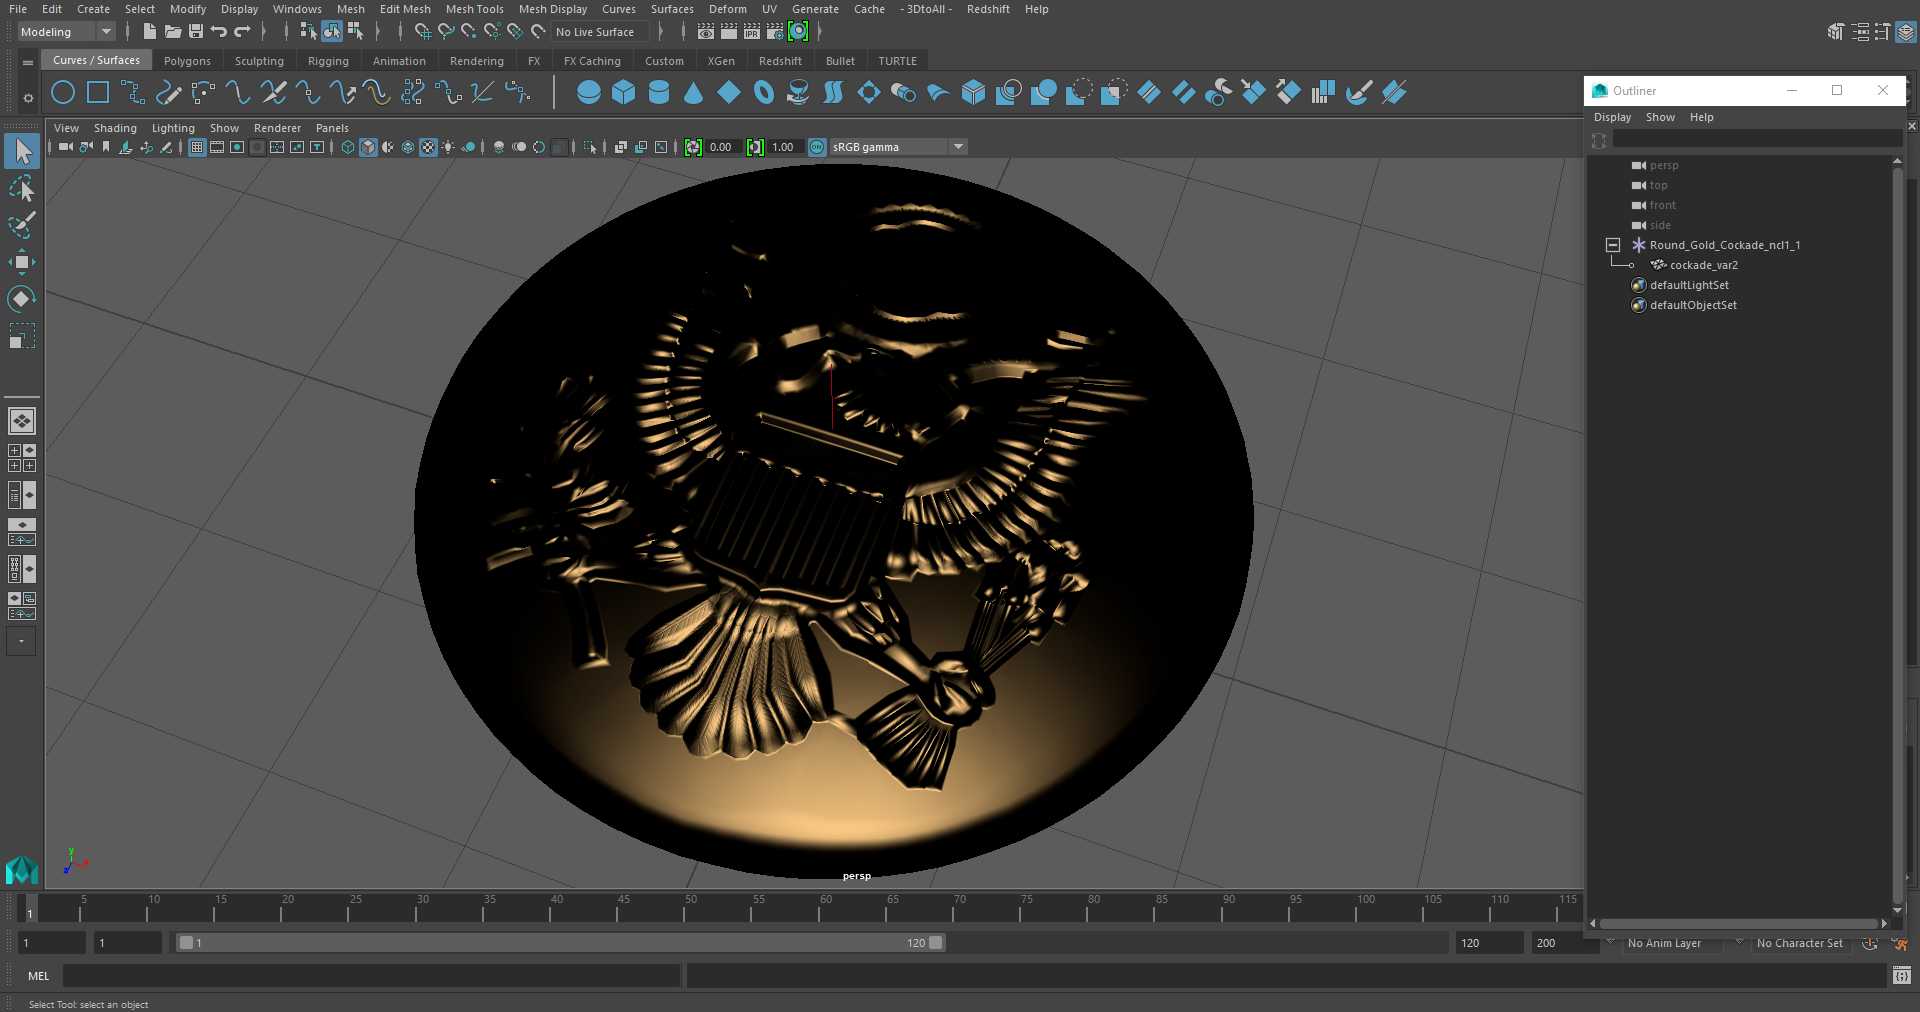Toggle film gate display in viewport
1920x1012 pixels.
[x=217, y=147]
